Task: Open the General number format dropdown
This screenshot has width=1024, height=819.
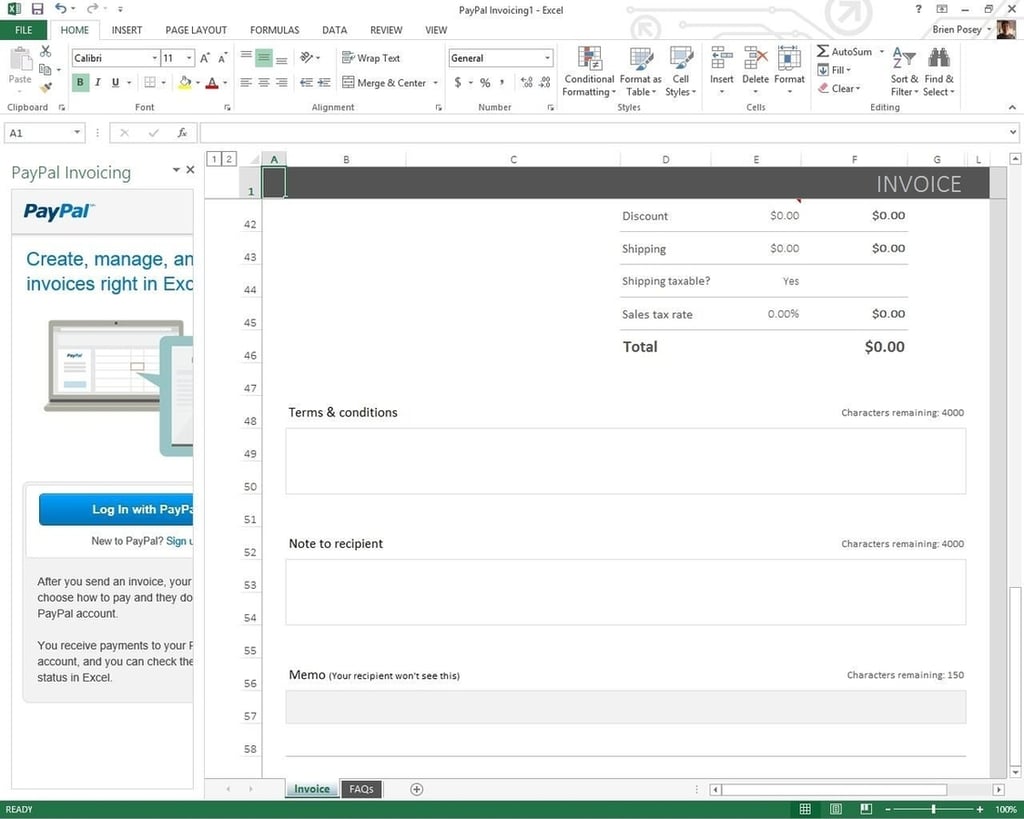Action: click(547, 58)
